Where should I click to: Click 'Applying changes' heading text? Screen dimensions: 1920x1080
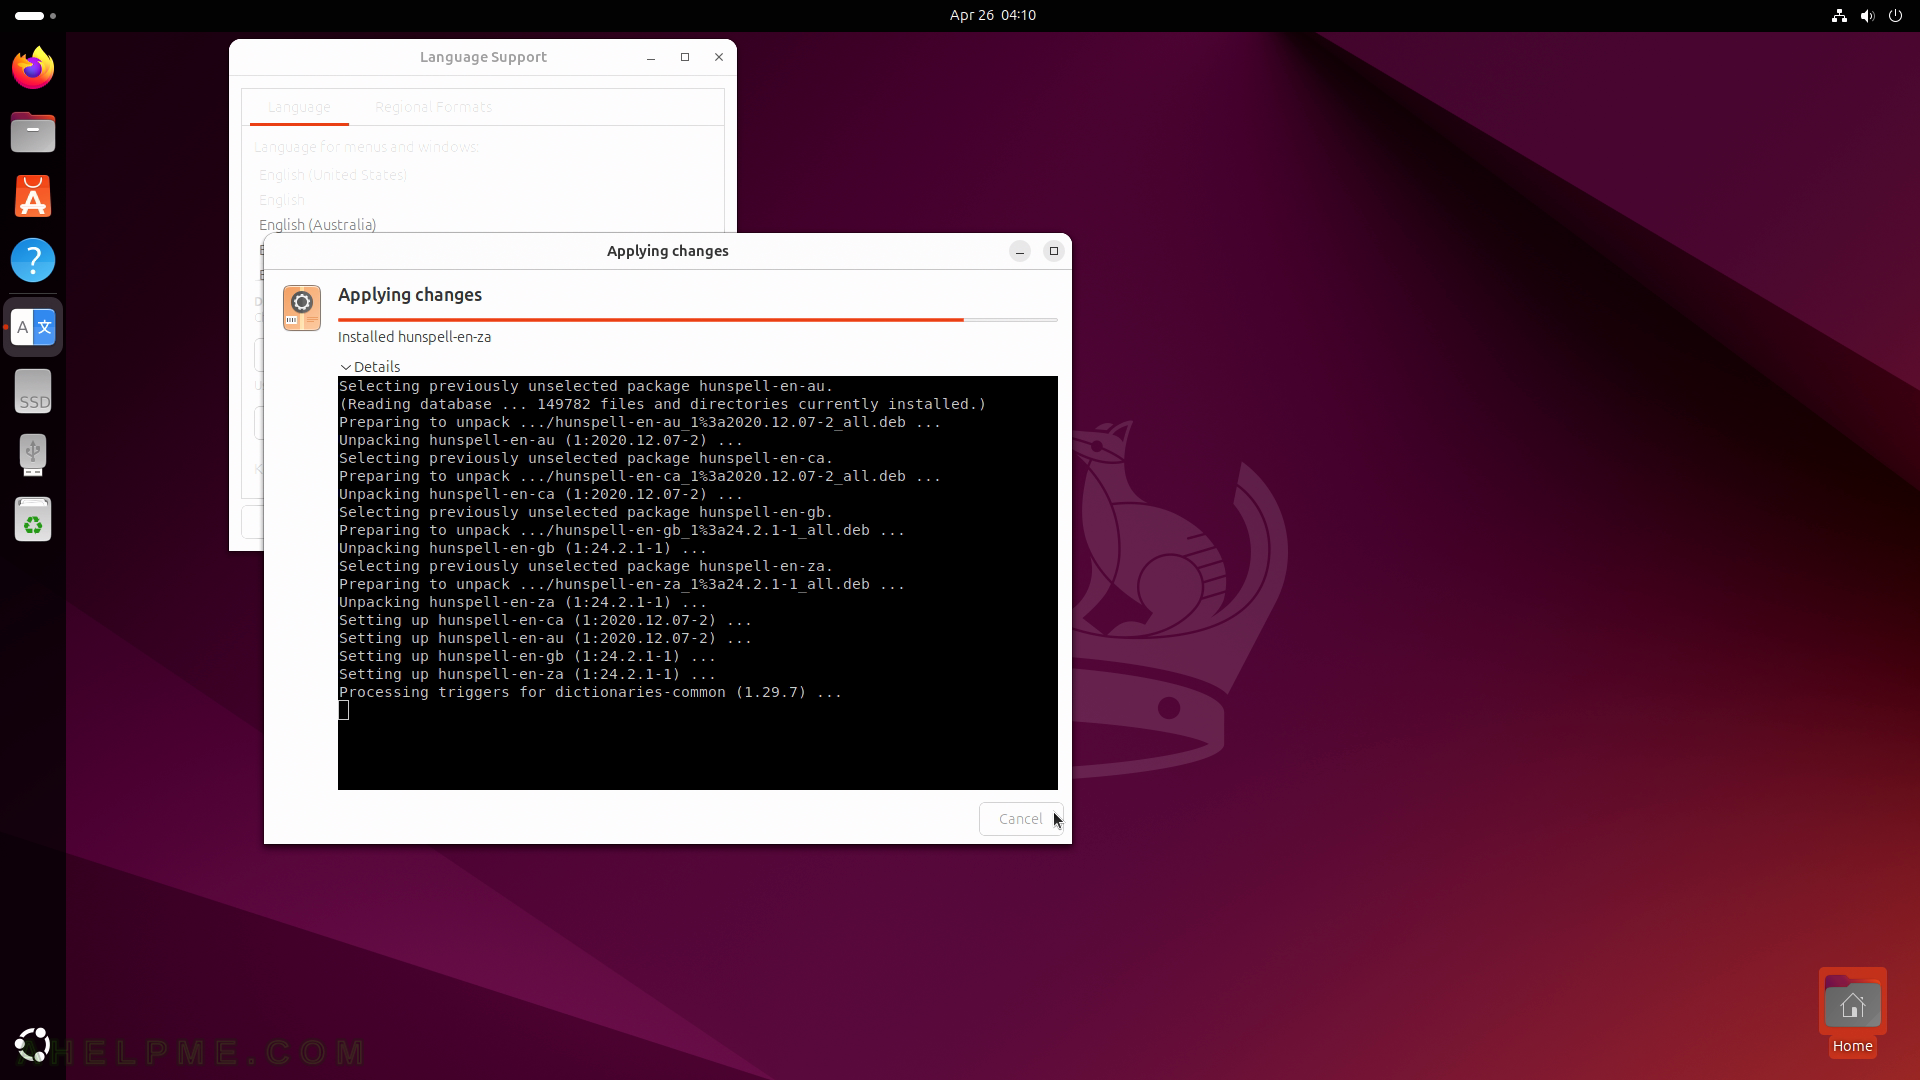pyautogui.click(x=410, y=295)
